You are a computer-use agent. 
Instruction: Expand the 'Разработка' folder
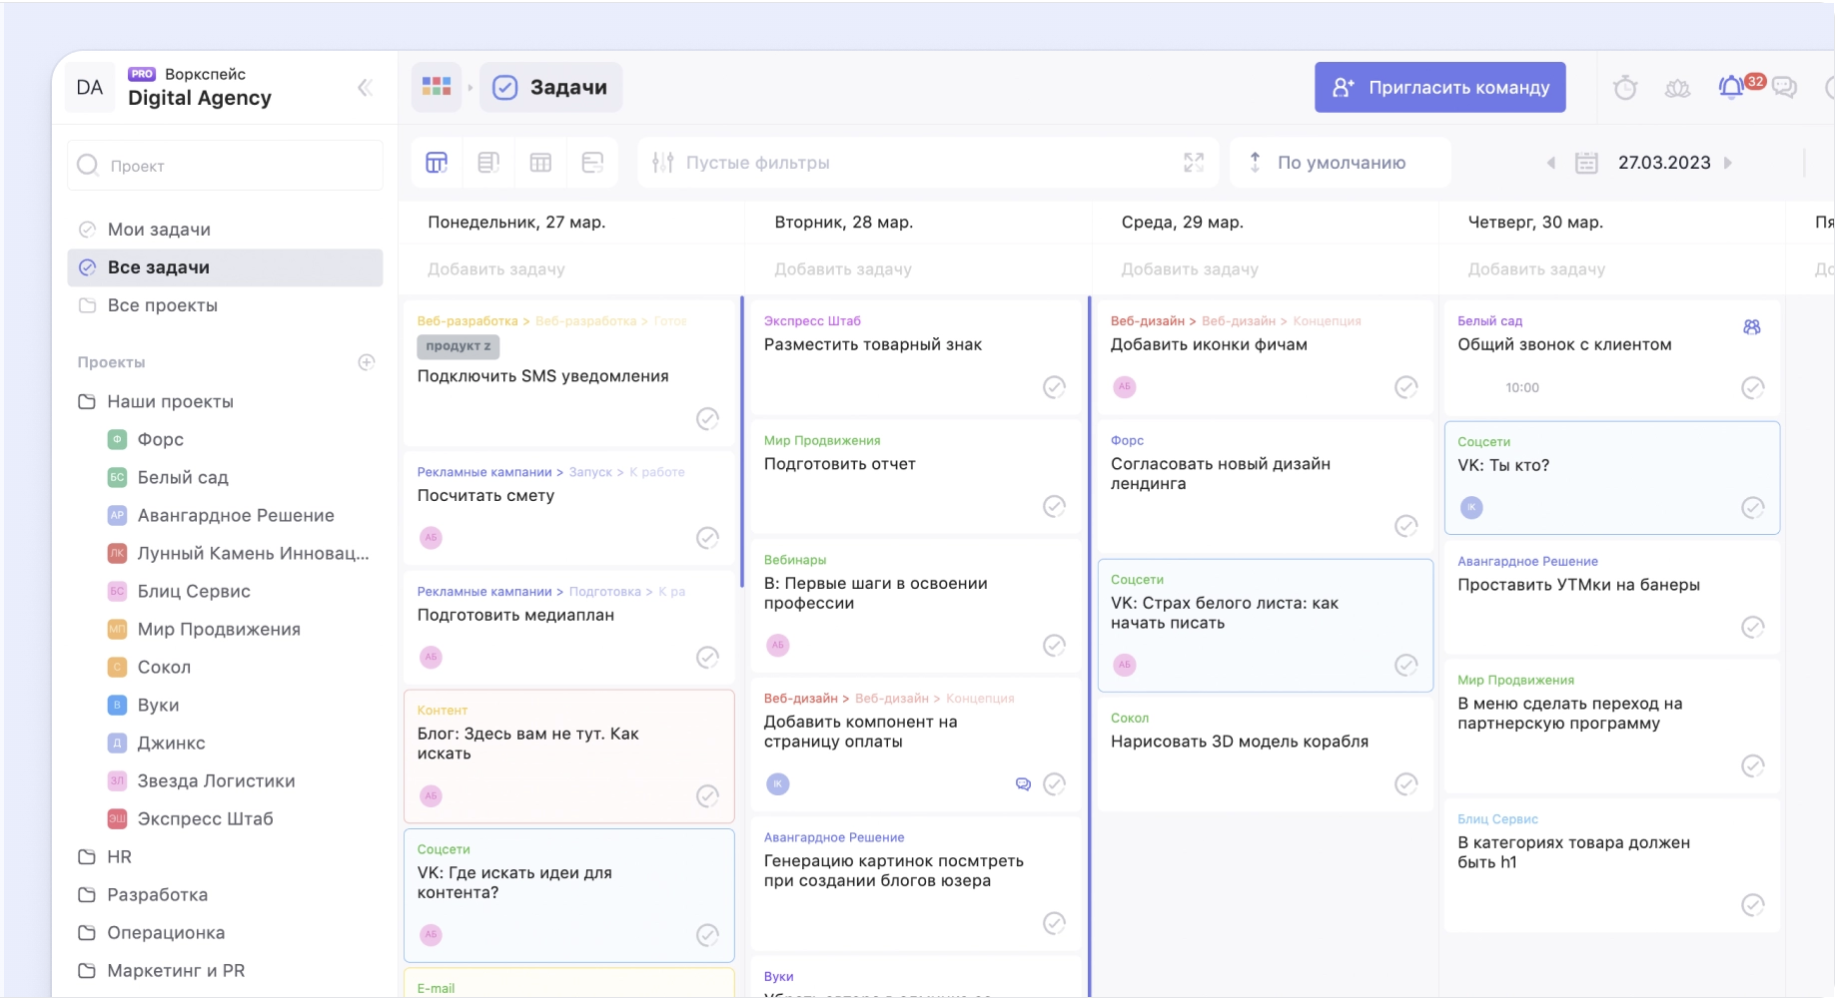pyautogui.click(x=157, y=895)
